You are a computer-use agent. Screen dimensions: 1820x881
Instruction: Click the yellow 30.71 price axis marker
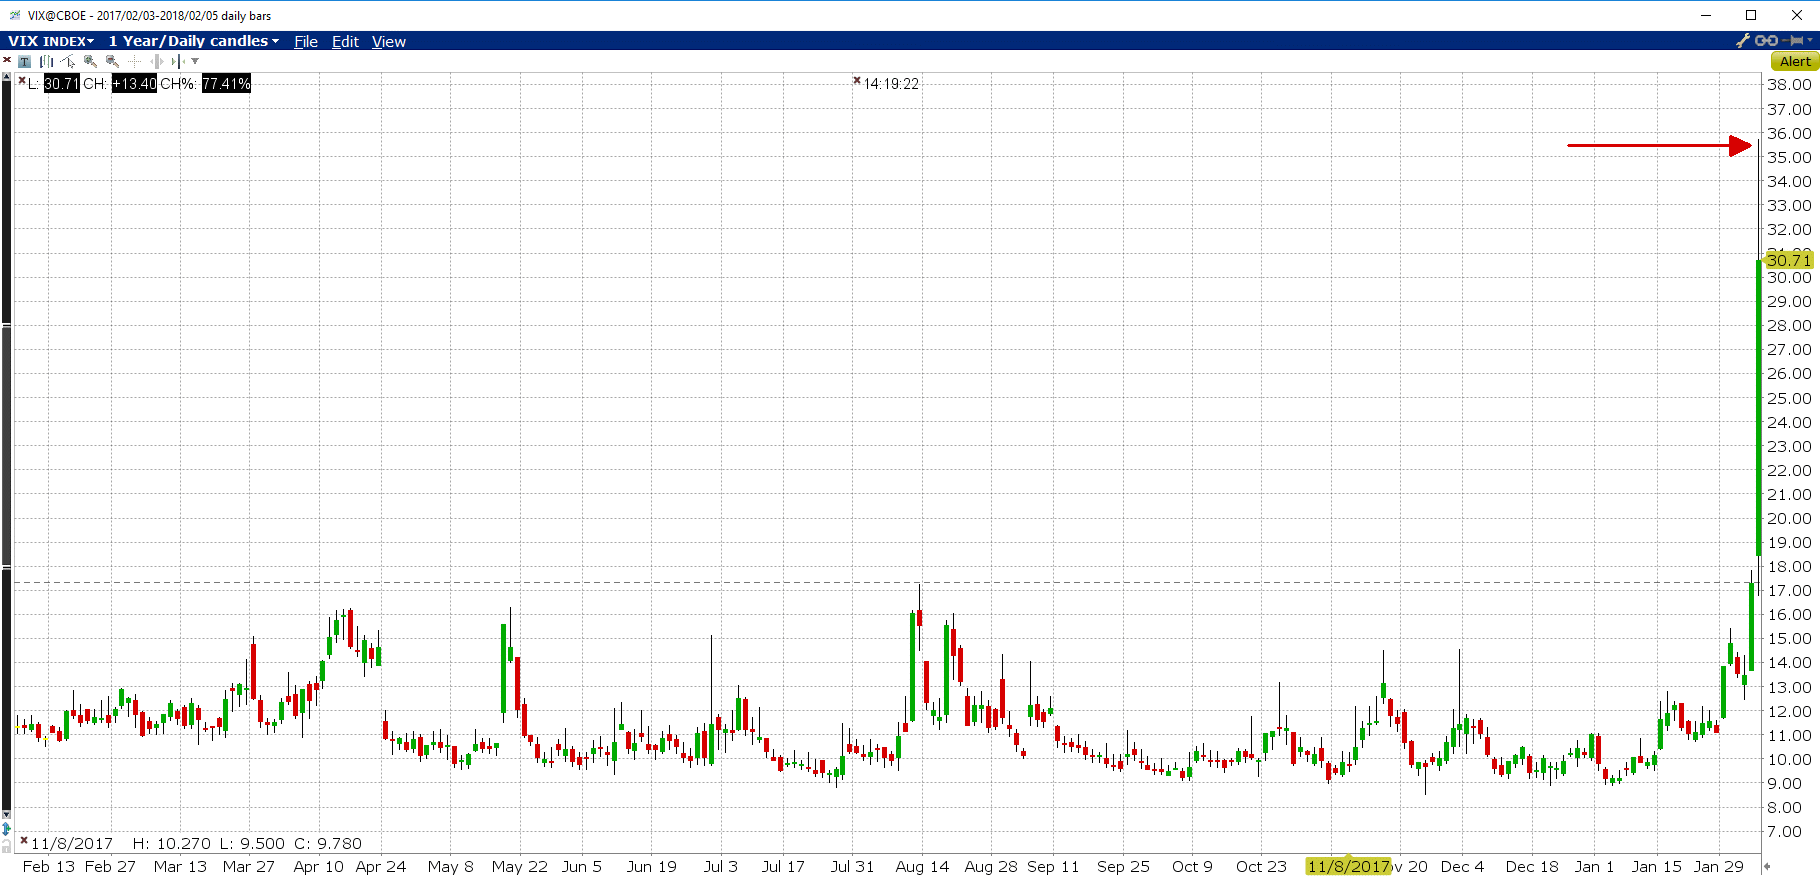pos(1788,260)
